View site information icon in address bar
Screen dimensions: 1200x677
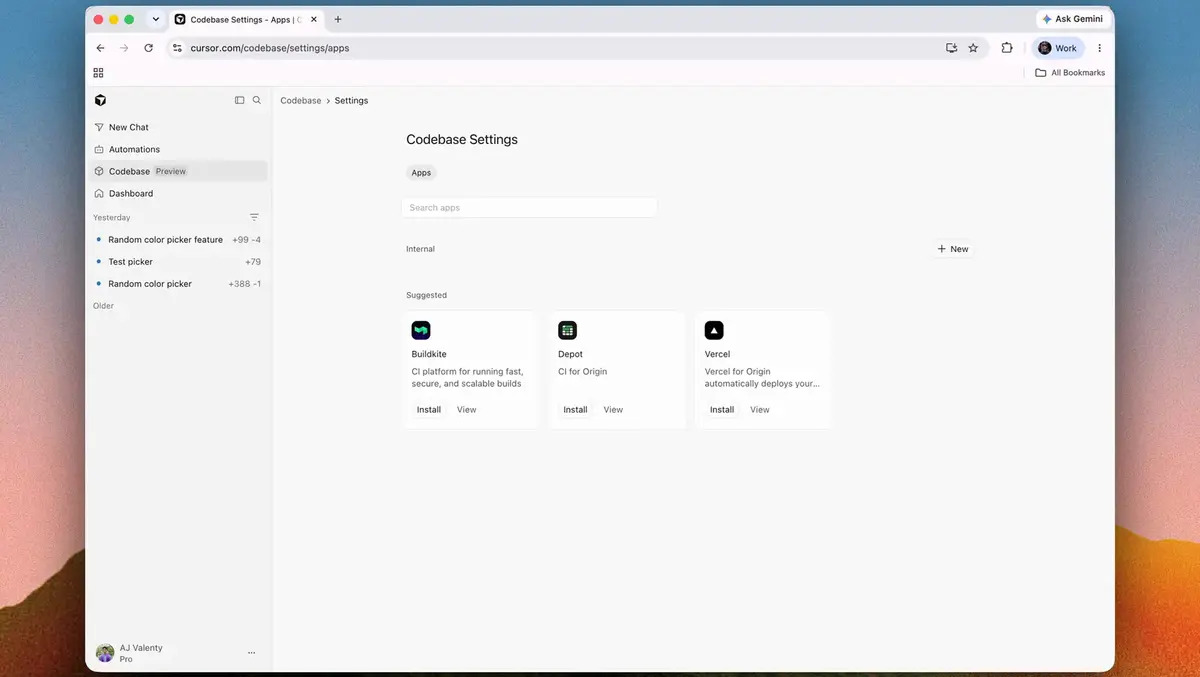(177, 48)
